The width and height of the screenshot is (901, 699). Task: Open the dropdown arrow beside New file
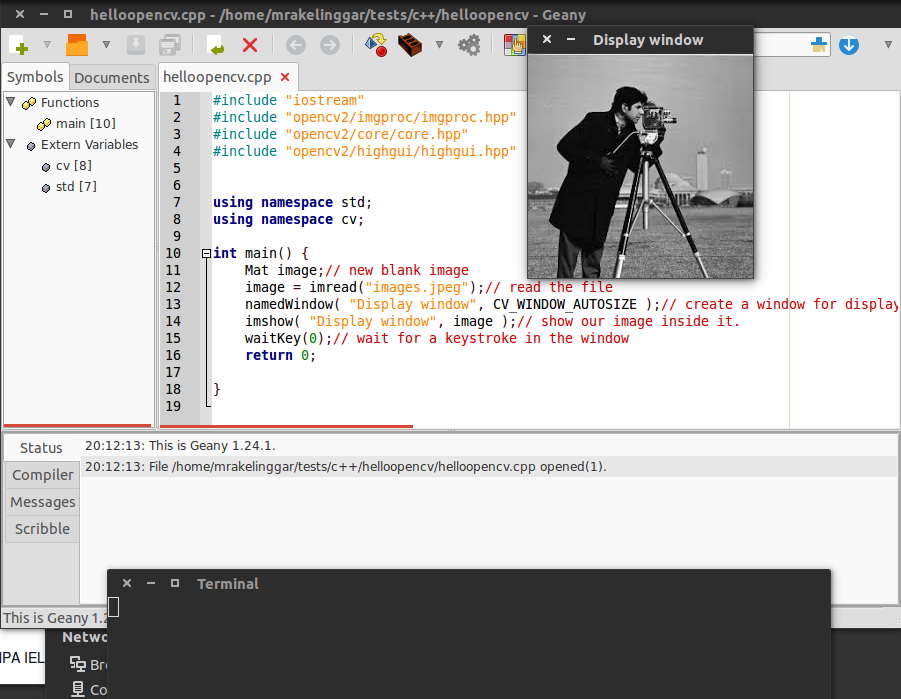(47, 45)
